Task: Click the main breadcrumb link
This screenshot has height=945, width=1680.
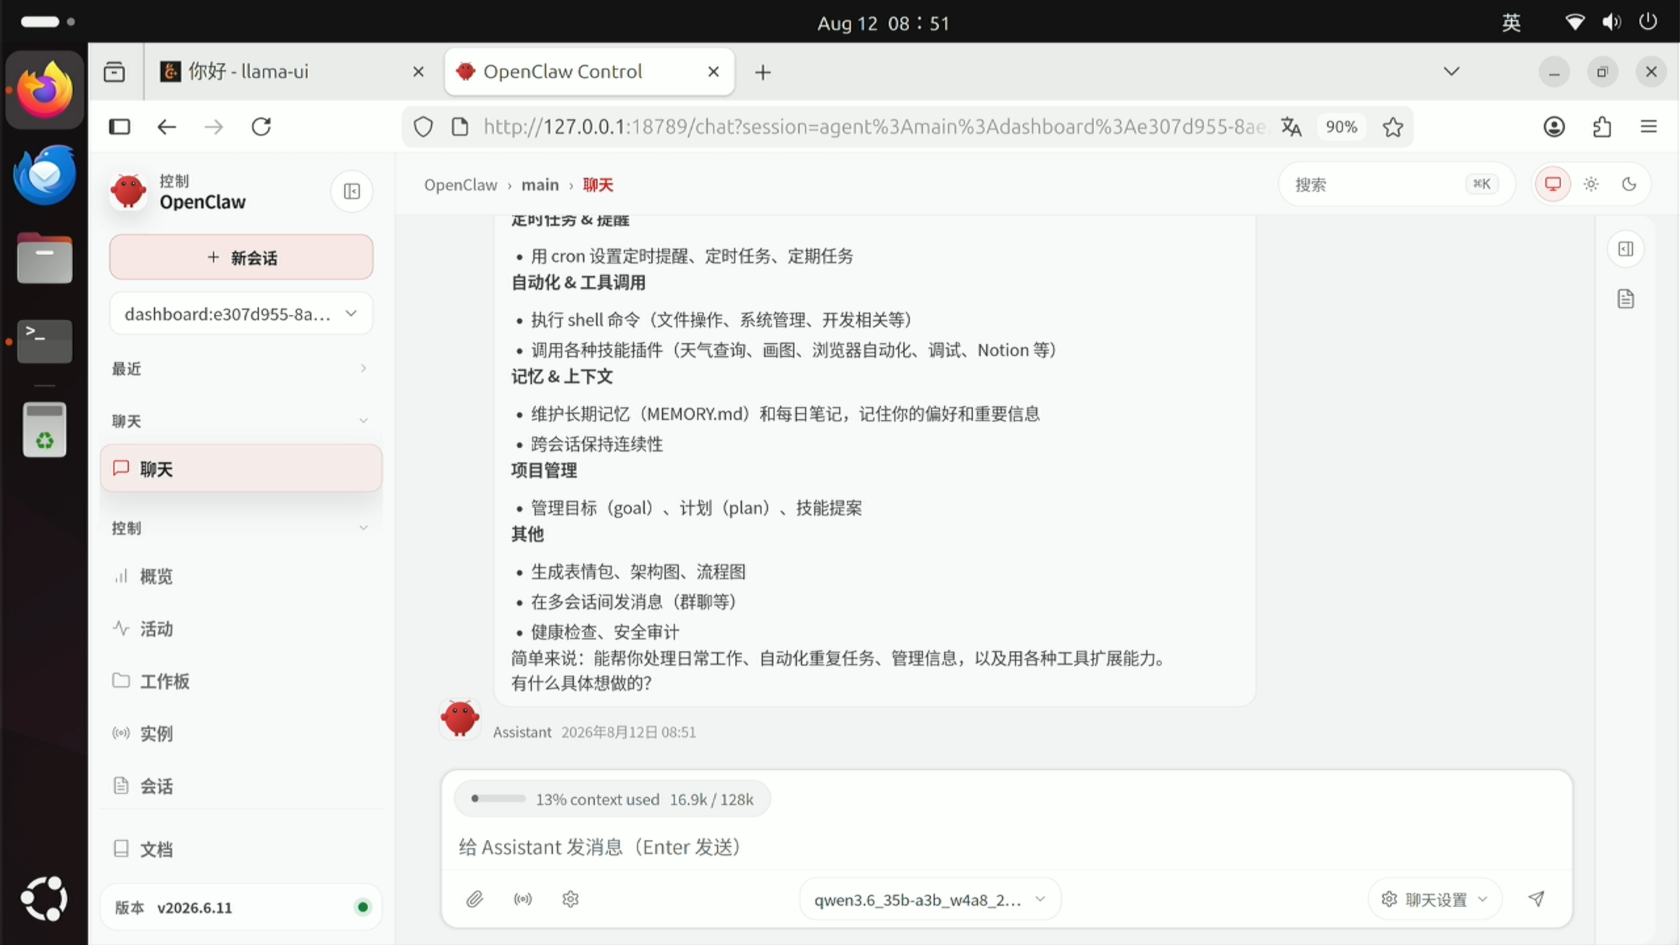Action: [540, 185]
